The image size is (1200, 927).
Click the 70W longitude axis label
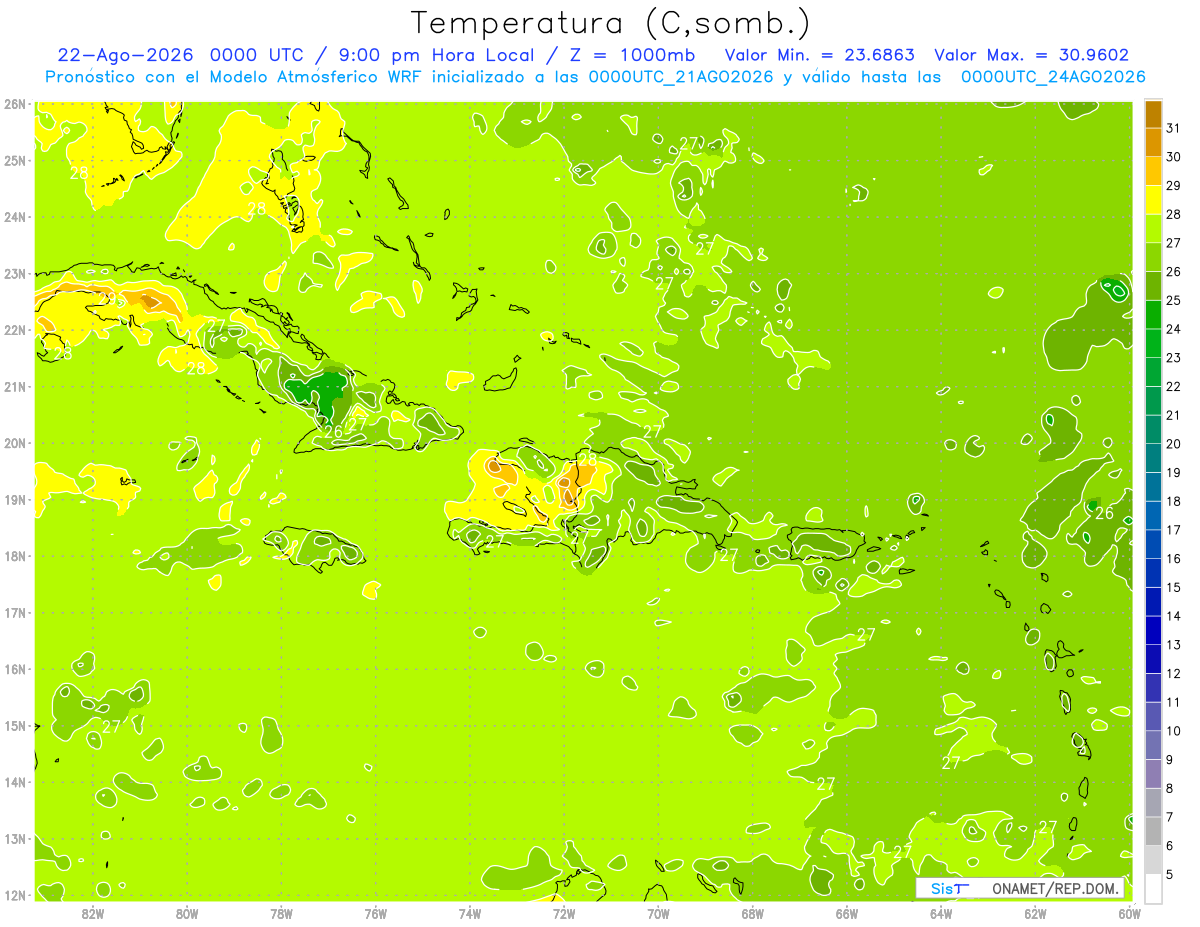(x=658, y=913)
